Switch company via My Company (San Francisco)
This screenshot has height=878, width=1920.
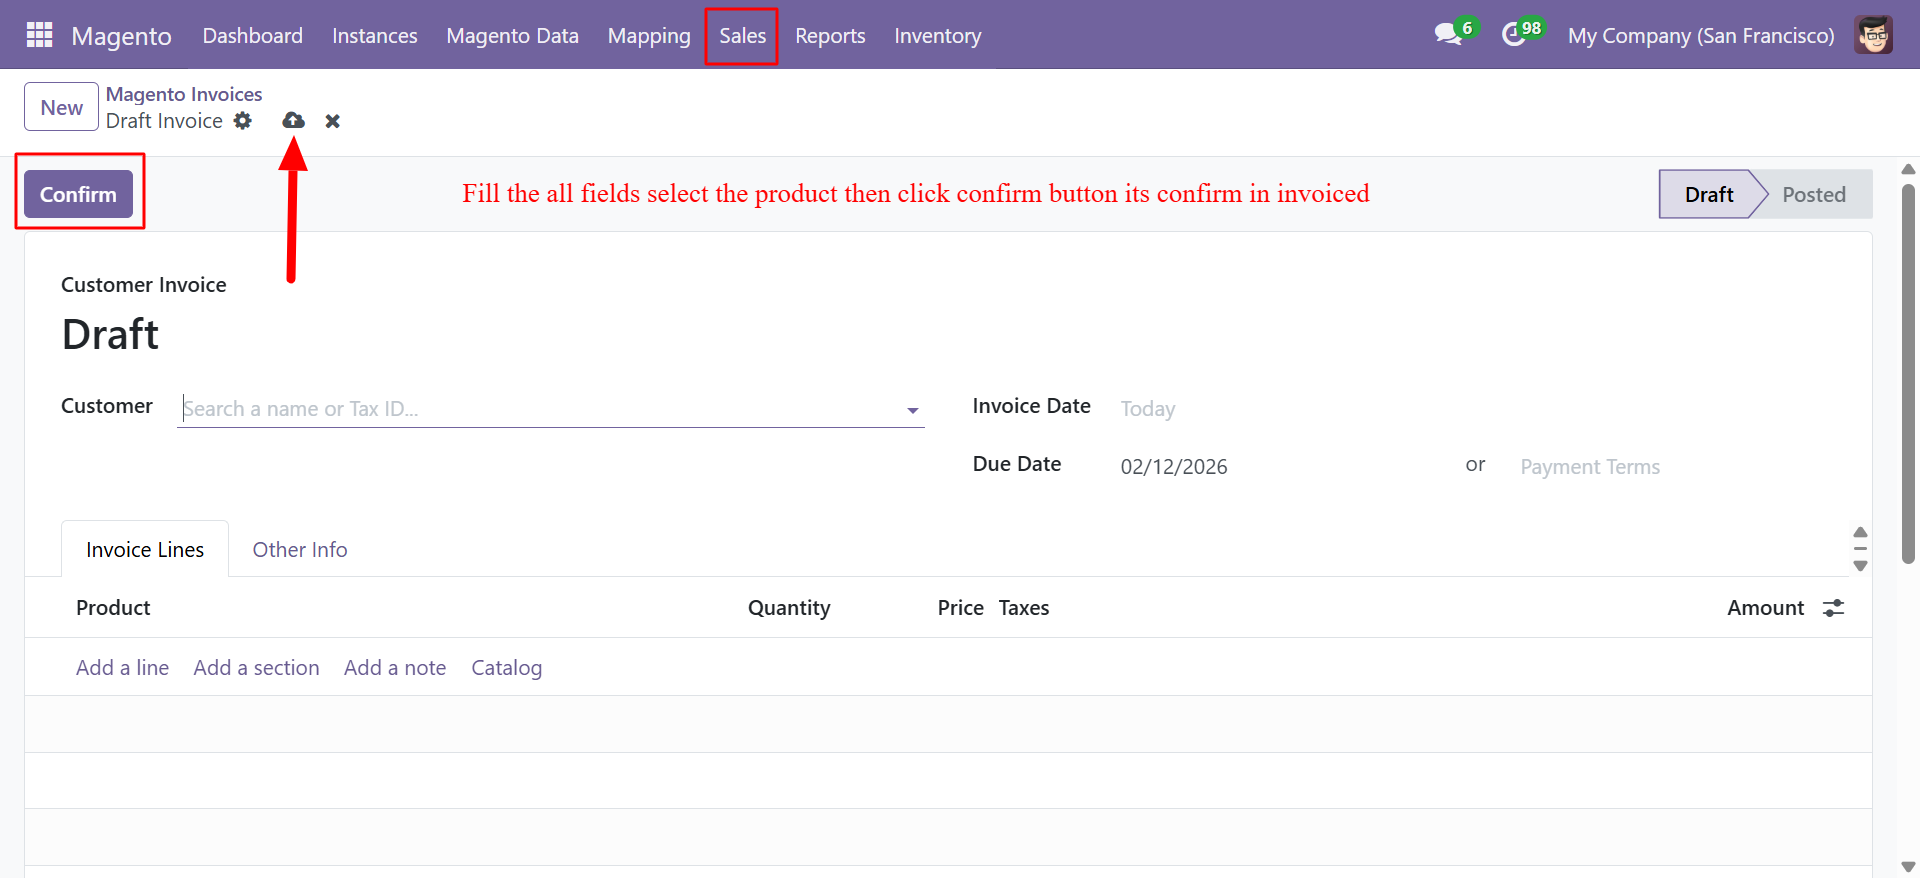point(1701,36)
